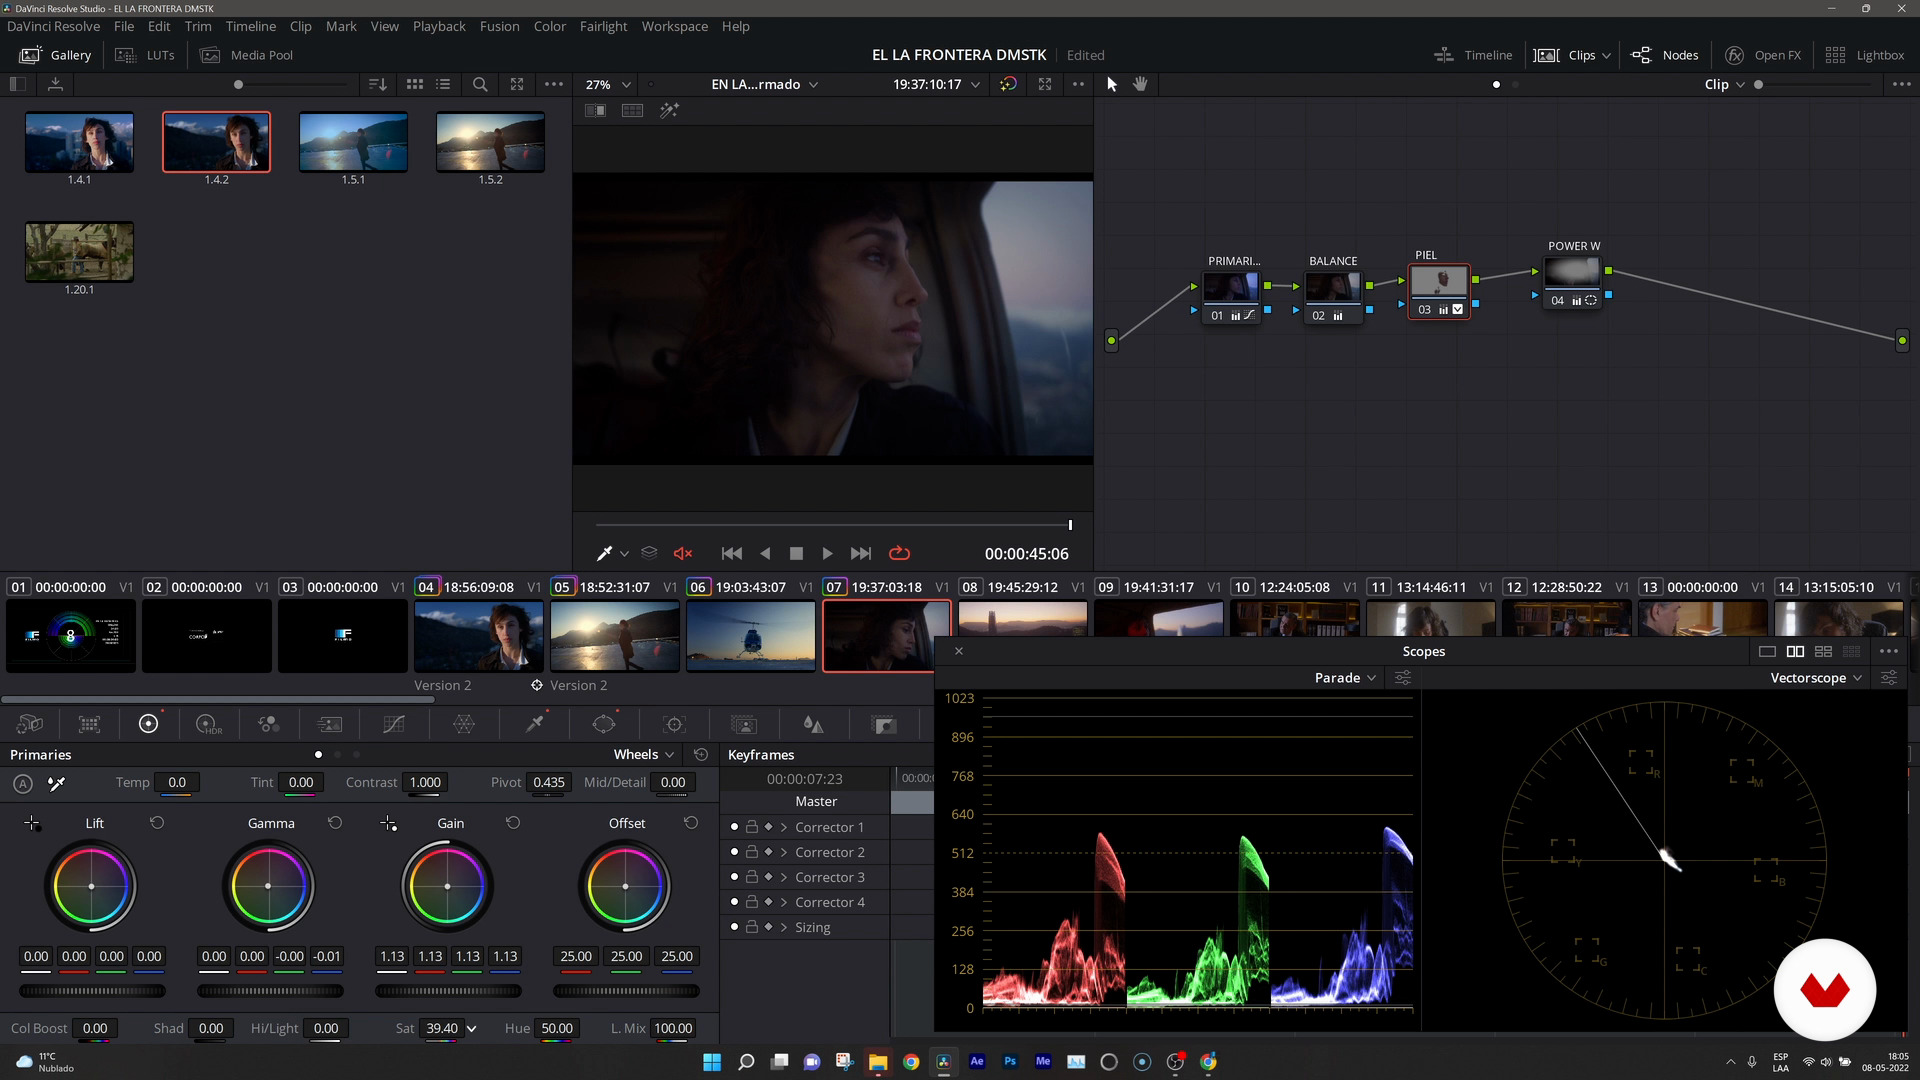Select gallery still 1.5.1
The height and width of the screenshot is (1080, 1920).
click(353, 142)
